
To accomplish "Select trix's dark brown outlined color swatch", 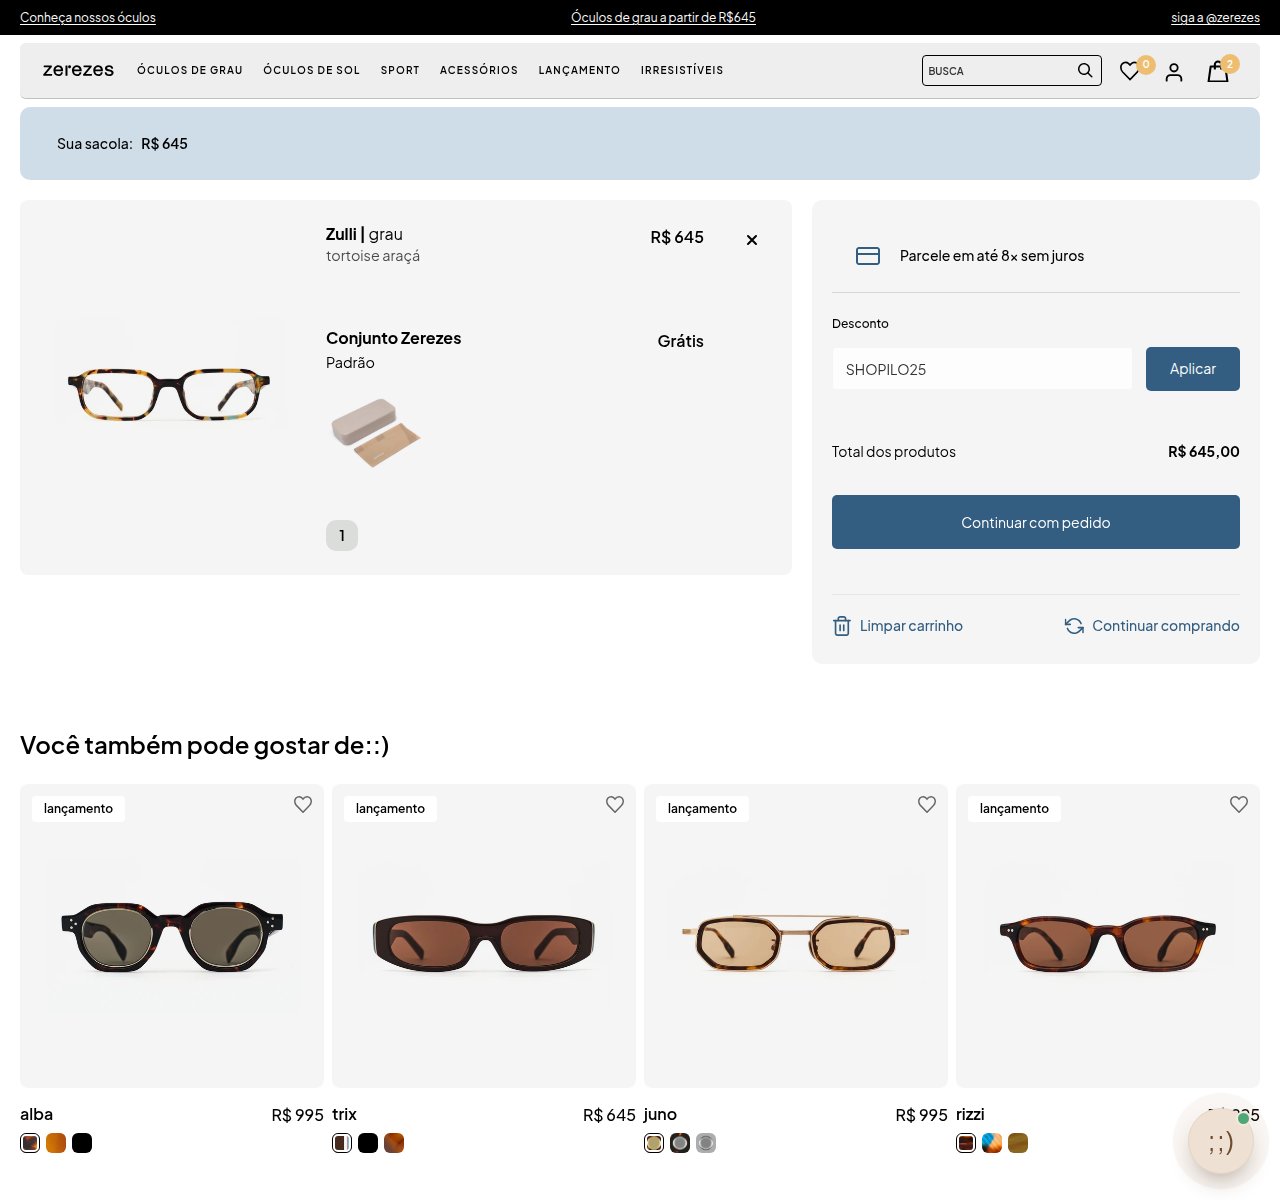I will click(342, 1143).
